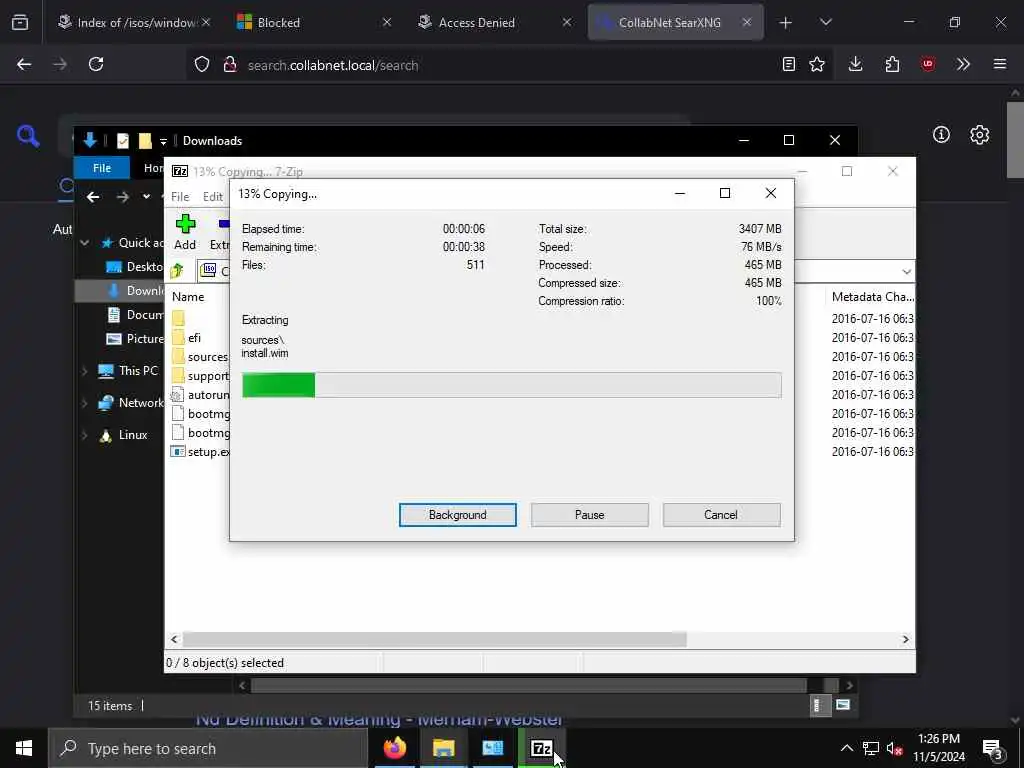
Task: Click the taskbar search box
Action: (x=208, y=748)
